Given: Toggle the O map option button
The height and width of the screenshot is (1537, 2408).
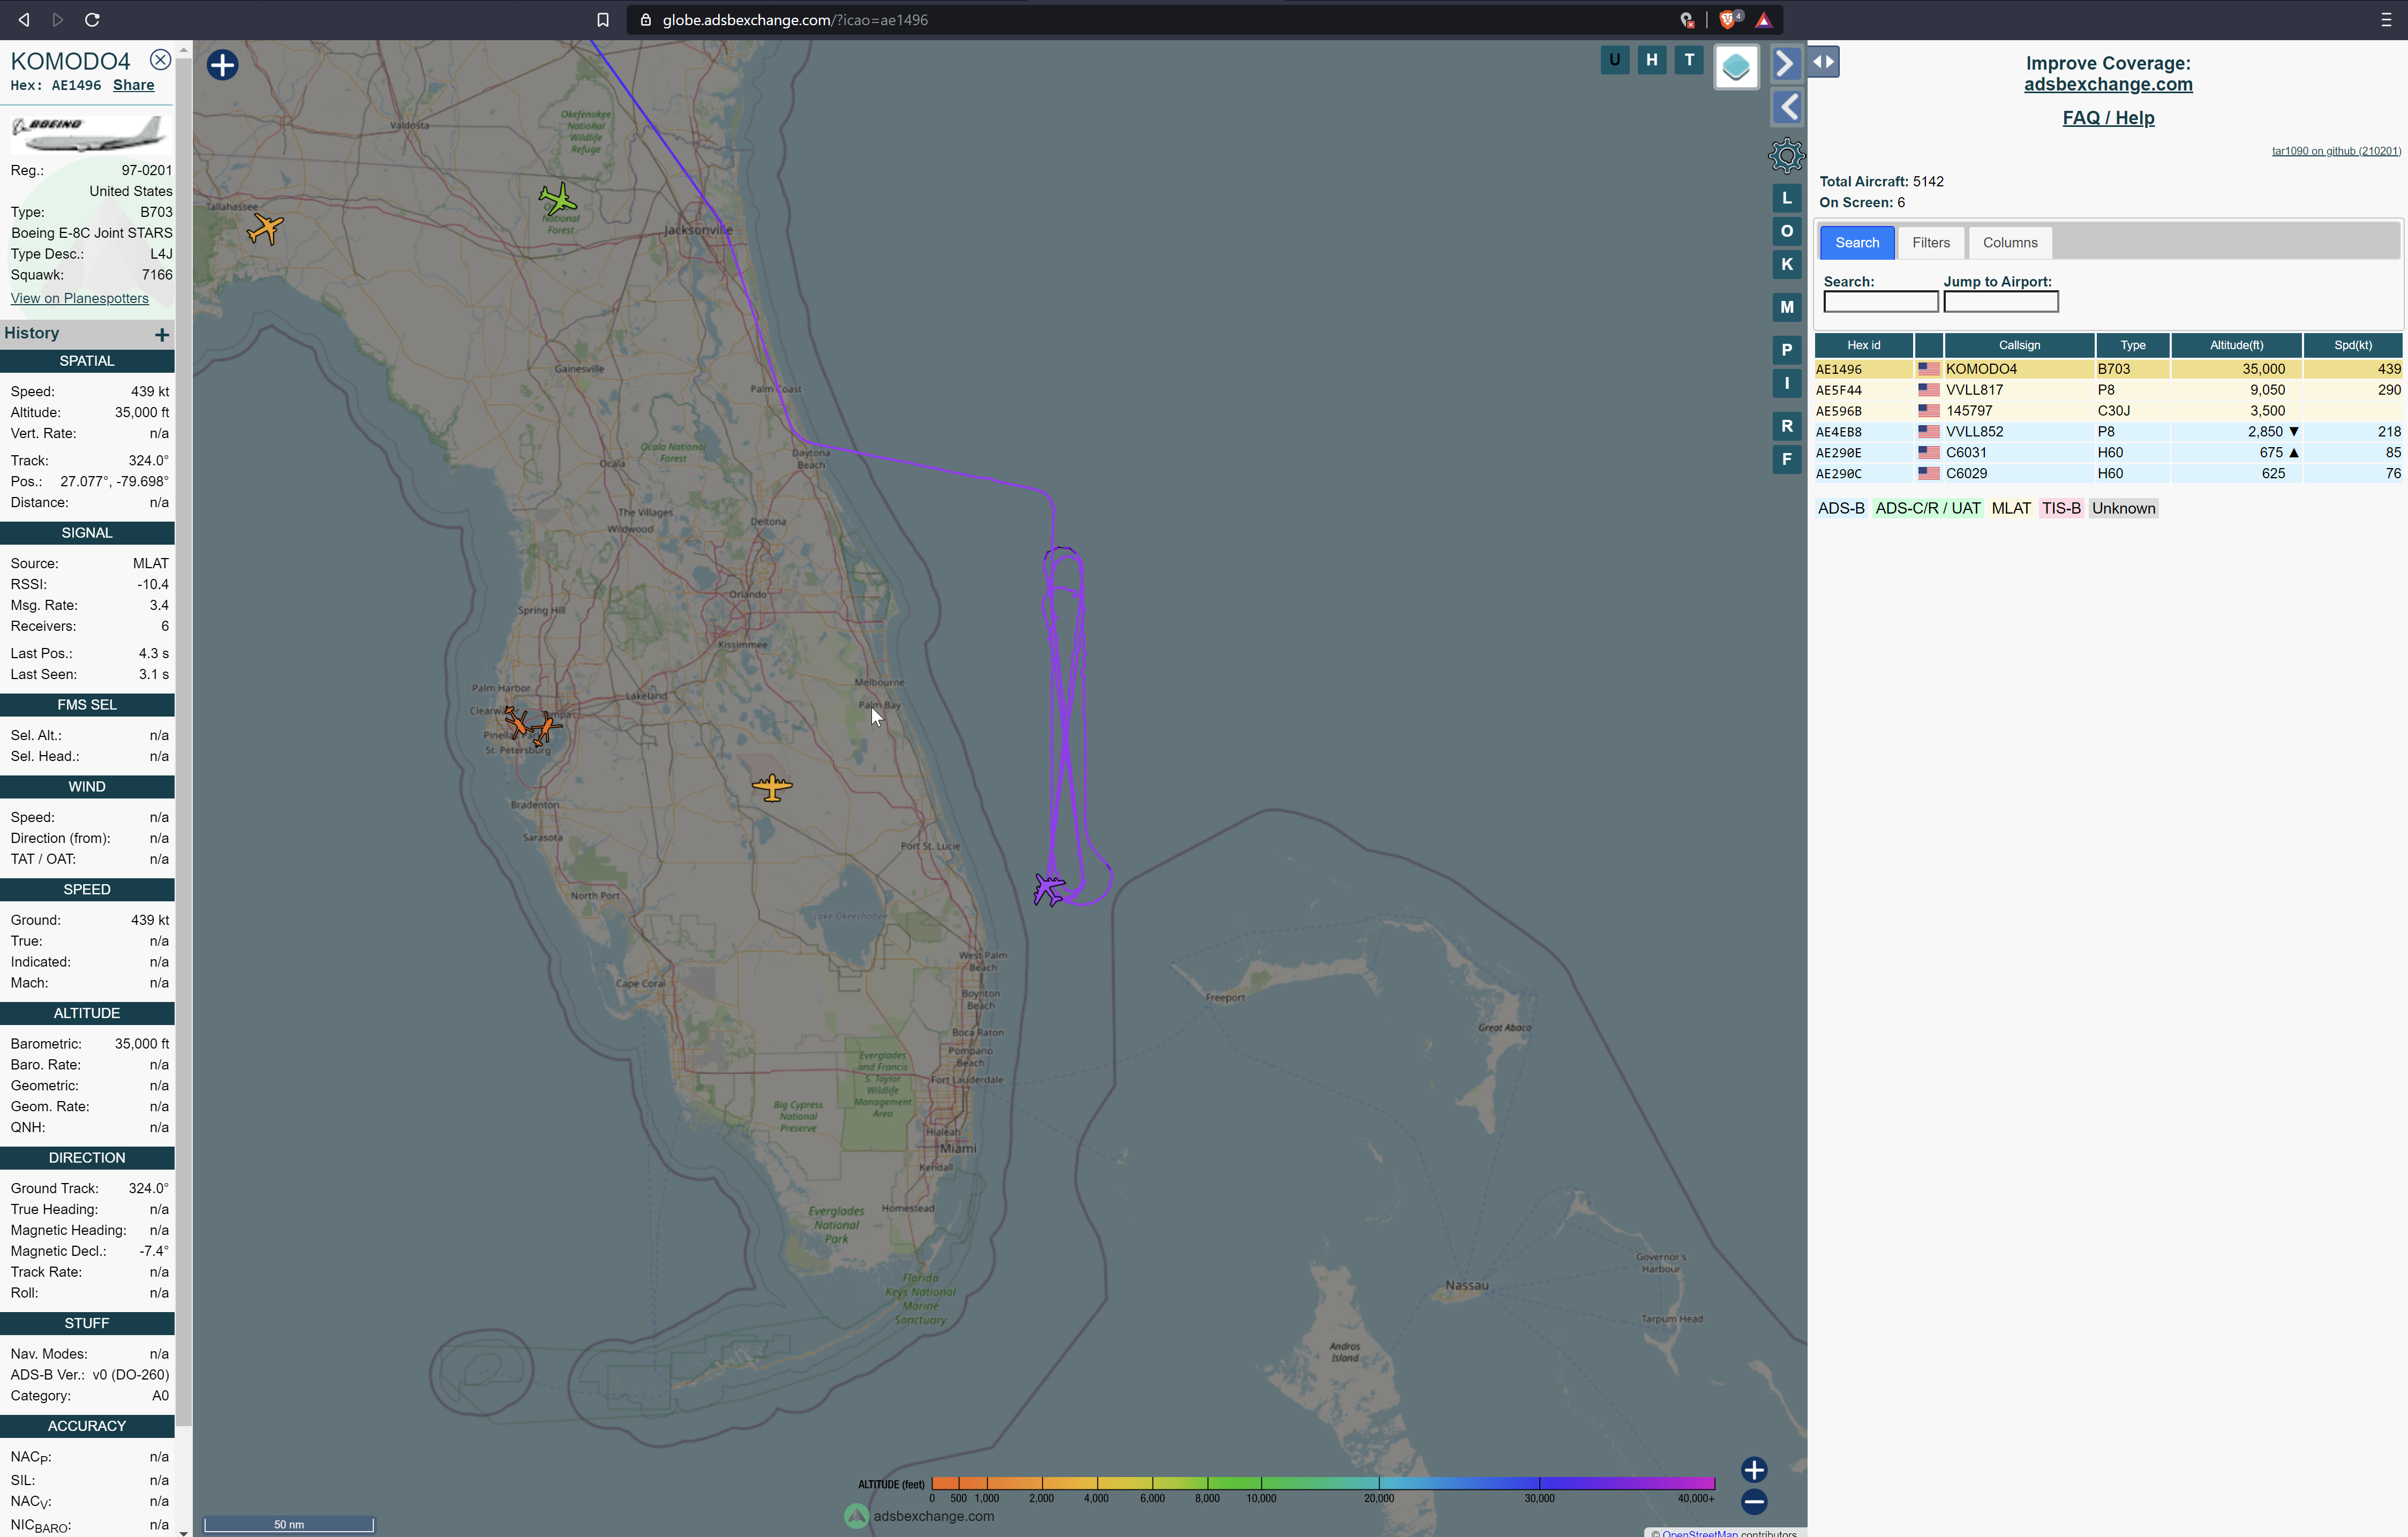Looking at the screenshot, I should [1786, 231].
